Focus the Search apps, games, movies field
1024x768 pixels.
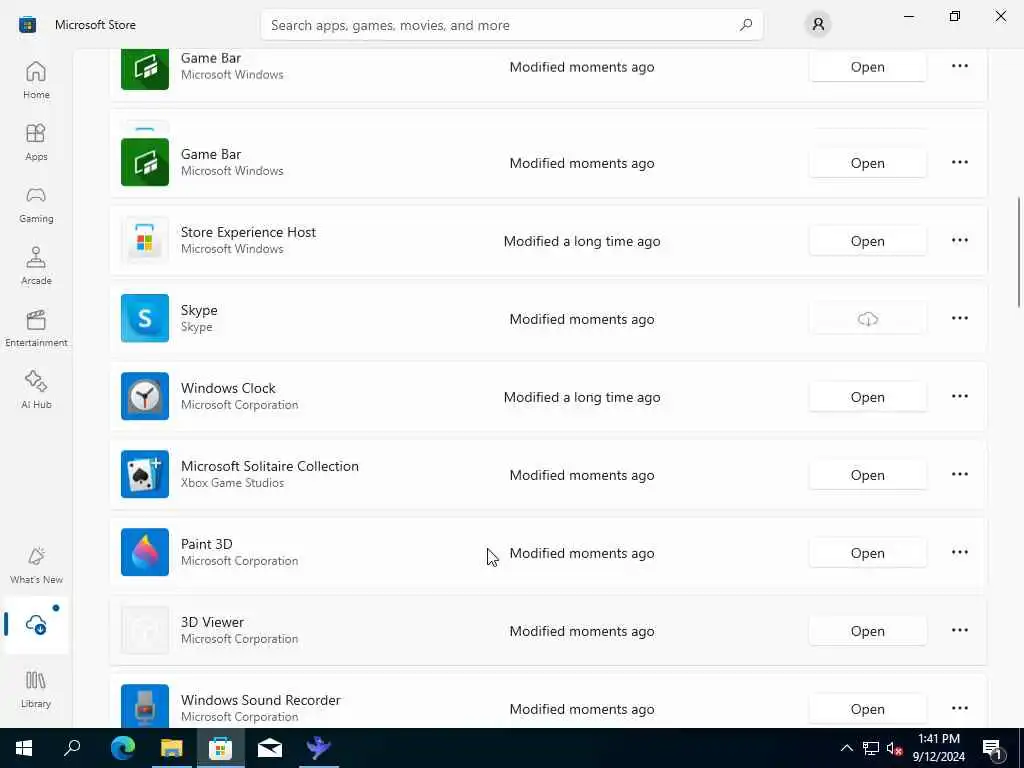tap(511, 25)
